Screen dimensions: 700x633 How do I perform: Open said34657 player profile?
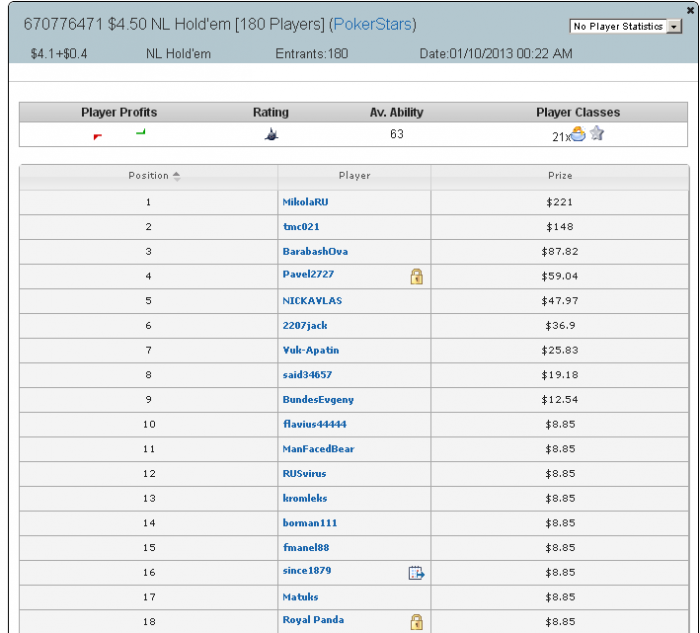(307, 375)
